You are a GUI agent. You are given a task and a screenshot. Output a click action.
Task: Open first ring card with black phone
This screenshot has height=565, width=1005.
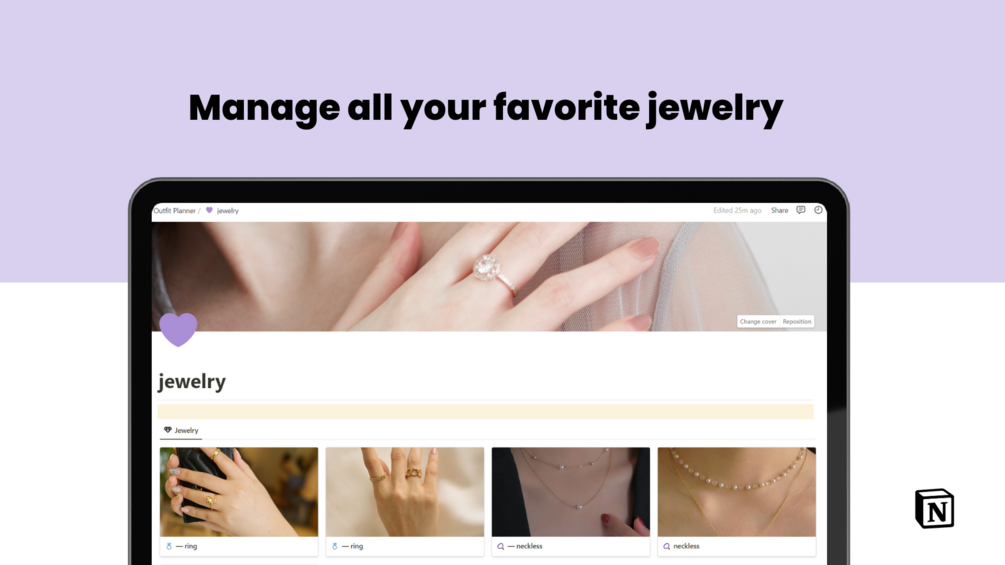point(239,501)
